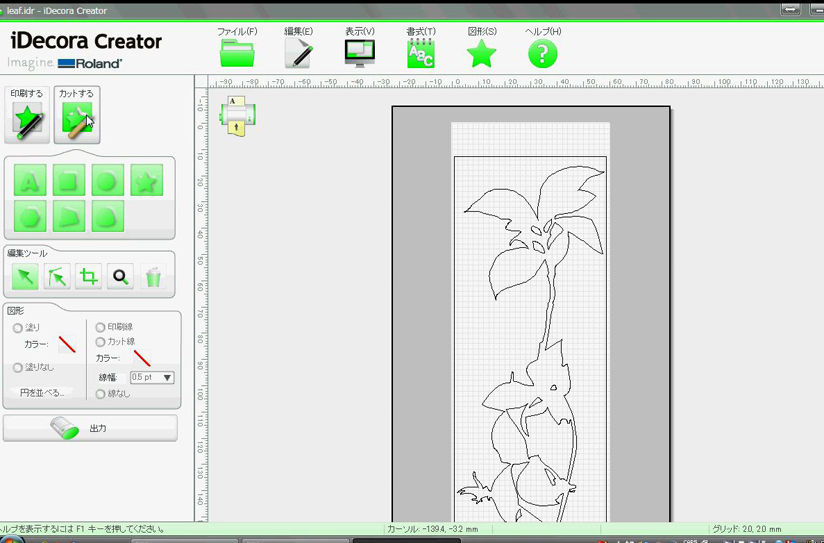
Task: Select the magnifier zoom tool
Action: coord(121,277)
